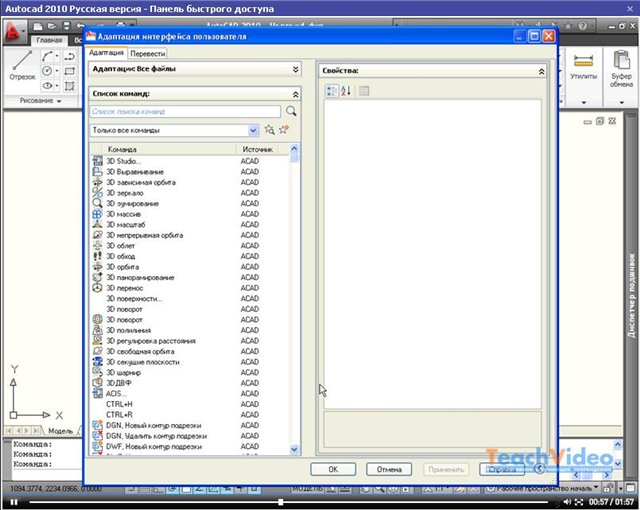Click the Отмена button
The image size is (640, 510).
tap(389, 469)
